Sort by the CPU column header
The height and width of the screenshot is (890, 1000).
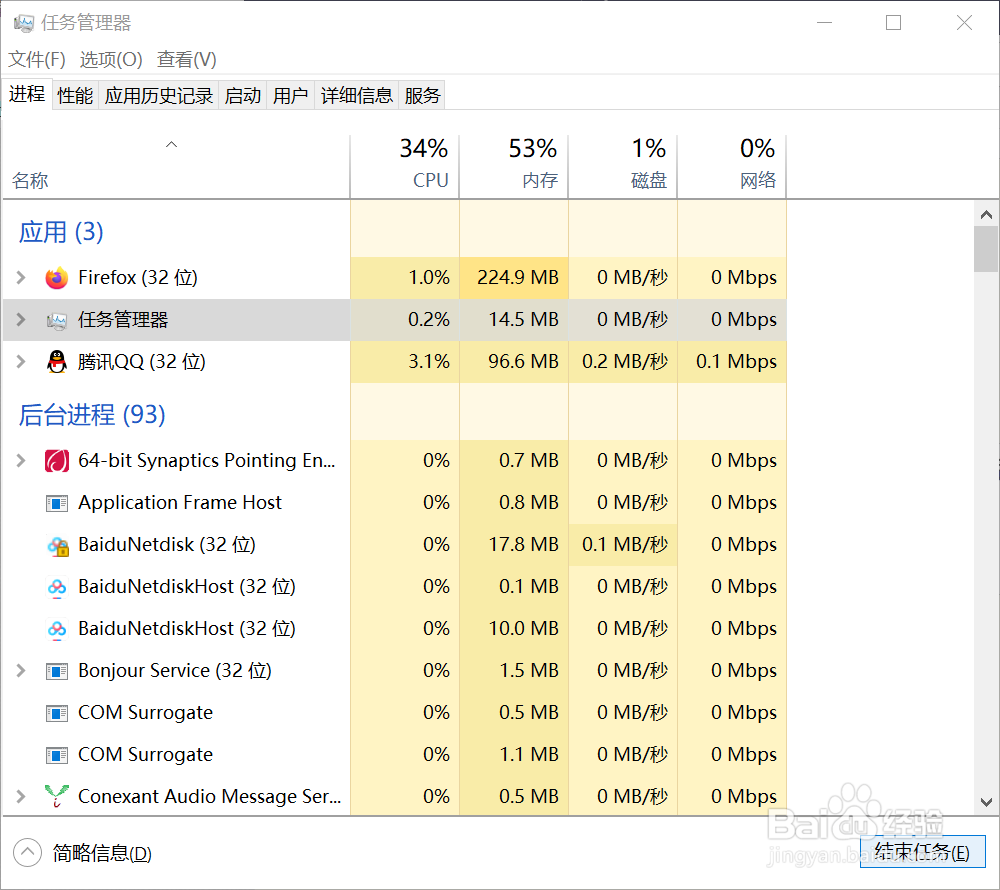(423, 165)
